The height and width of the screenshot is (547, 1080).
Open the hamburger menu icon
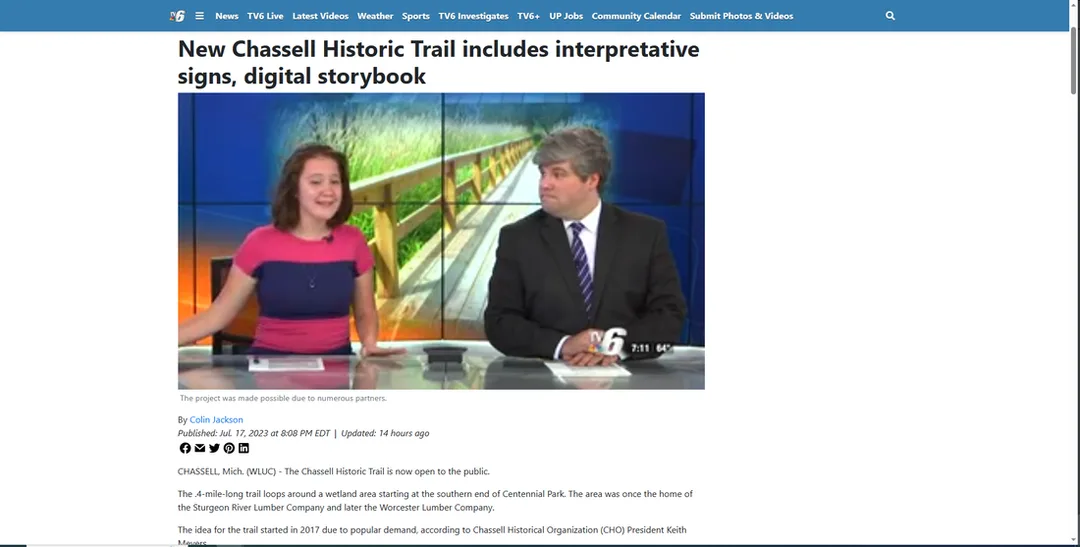tap(200, 16)
